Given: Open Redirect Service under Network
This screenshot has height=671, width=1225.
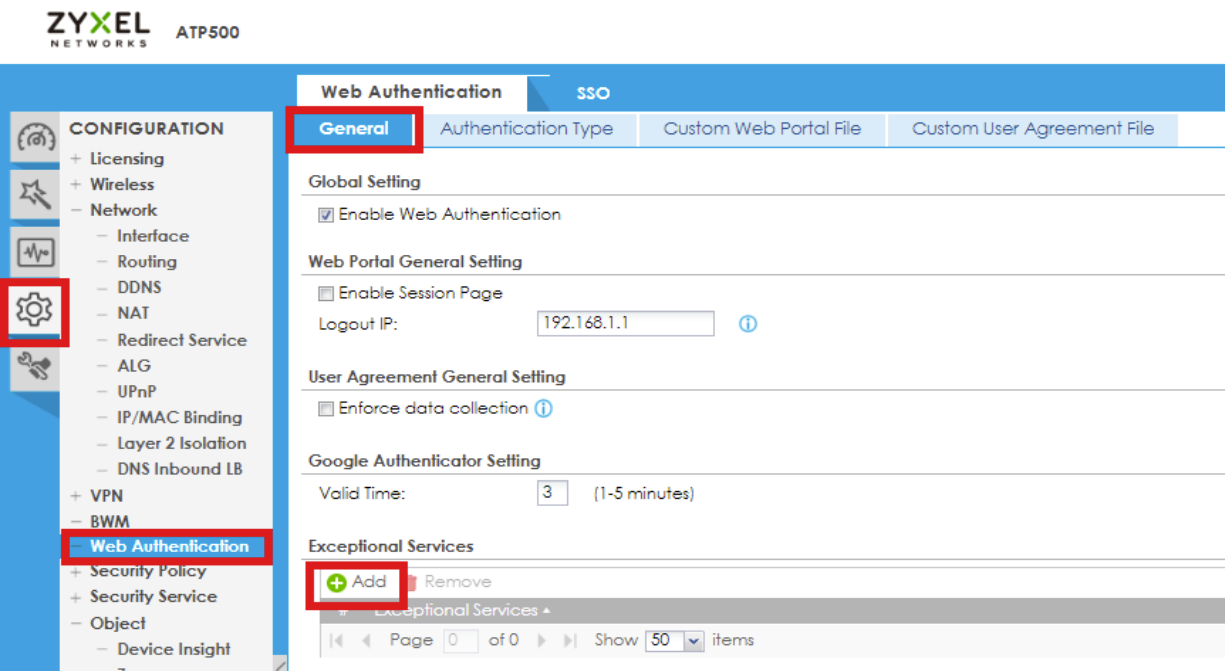Looking at the screenshot, I should [x=181, y=340].
